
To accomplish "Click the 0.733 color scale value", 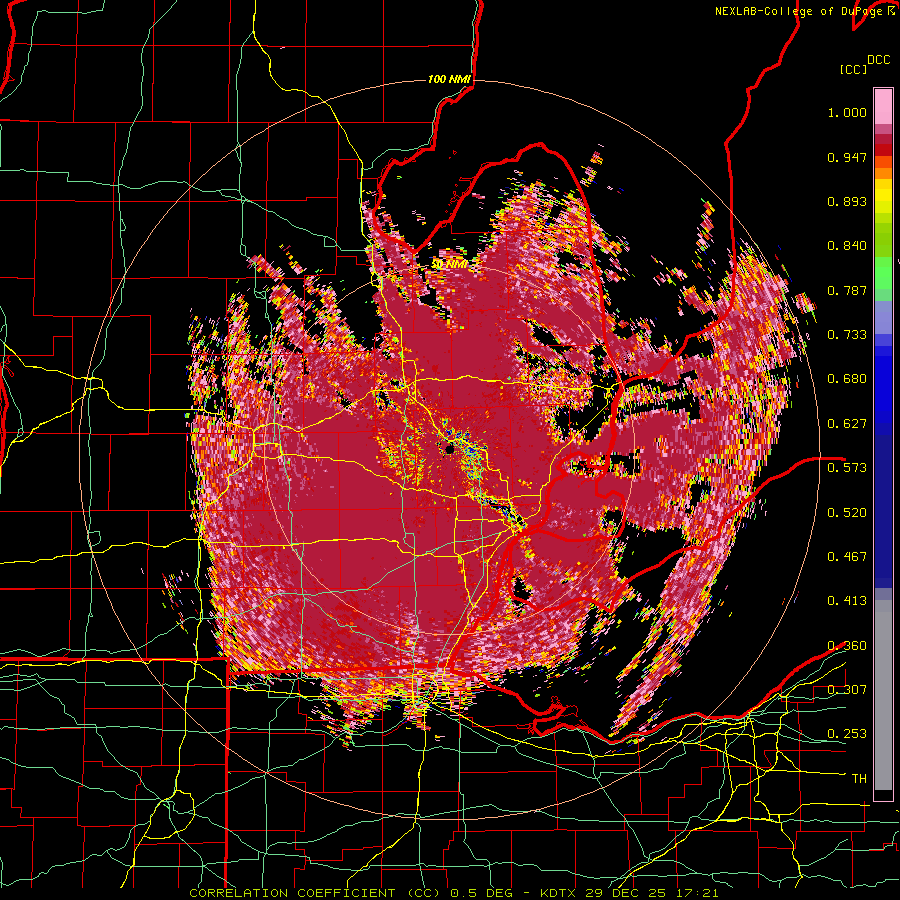I will tap(847, 335).
